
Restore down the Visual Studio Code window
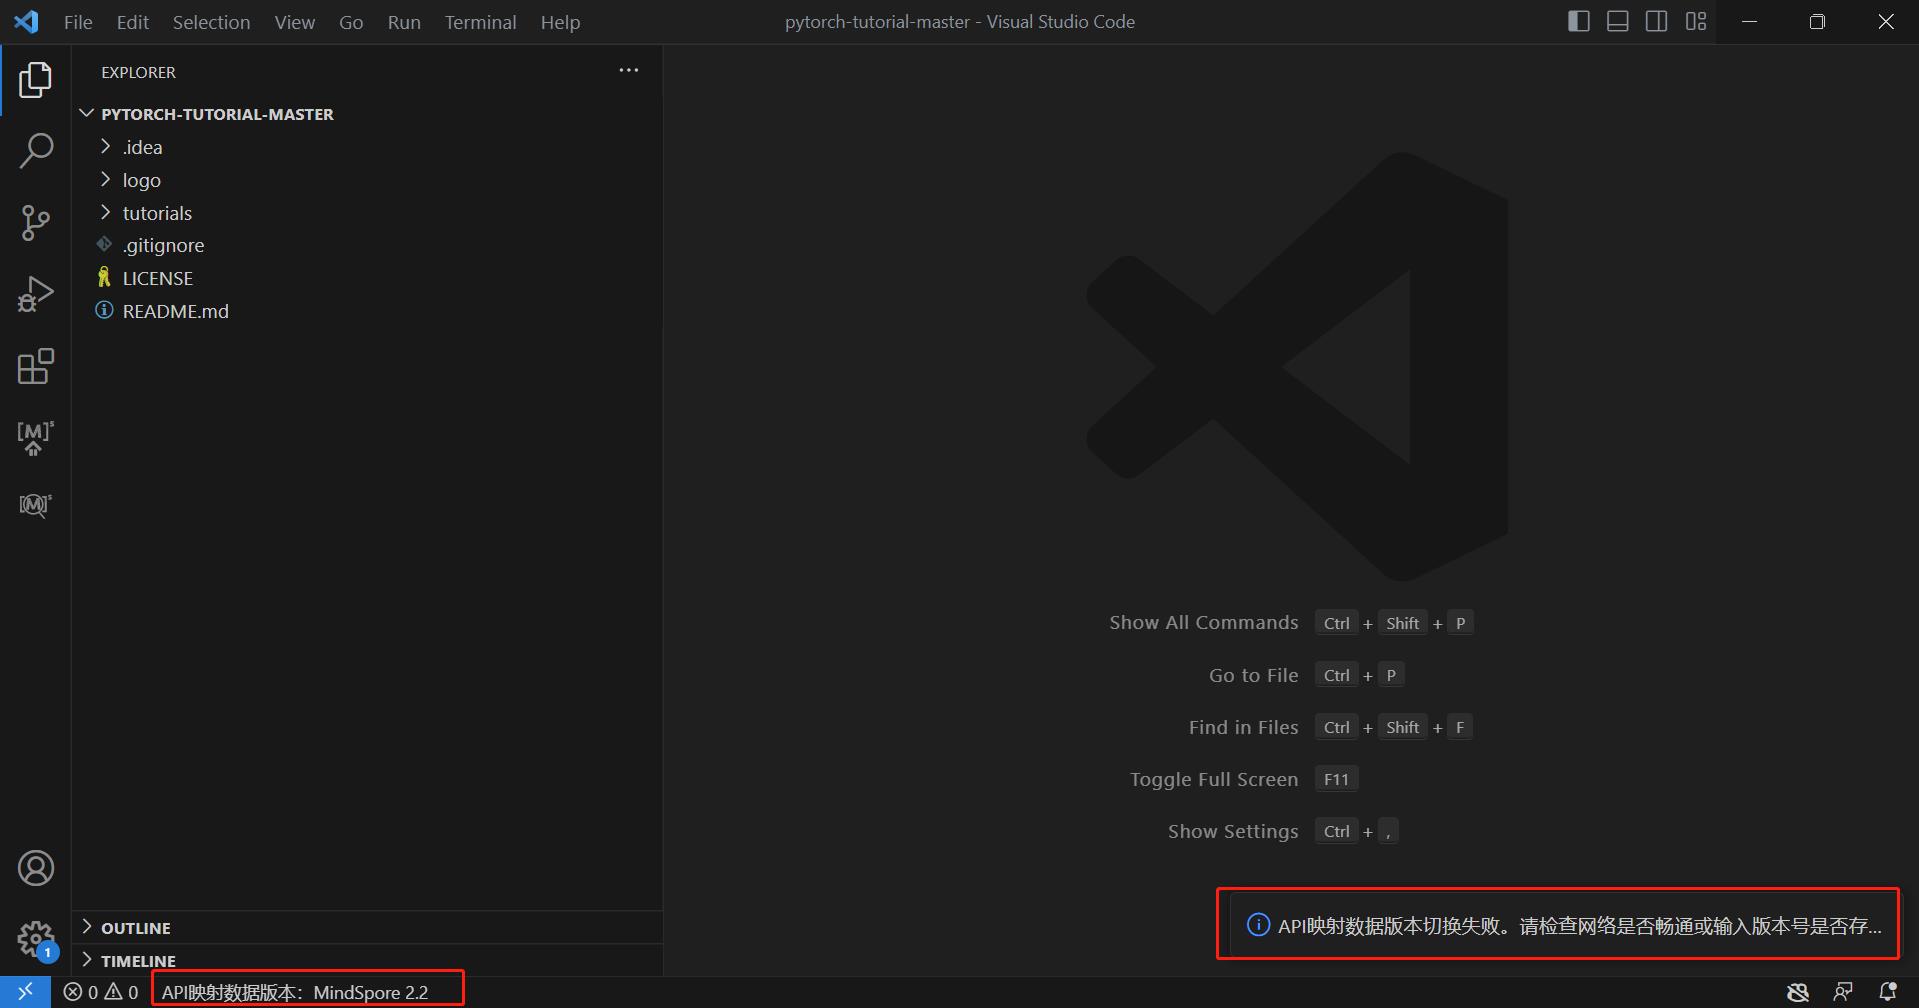[1817, 21]
